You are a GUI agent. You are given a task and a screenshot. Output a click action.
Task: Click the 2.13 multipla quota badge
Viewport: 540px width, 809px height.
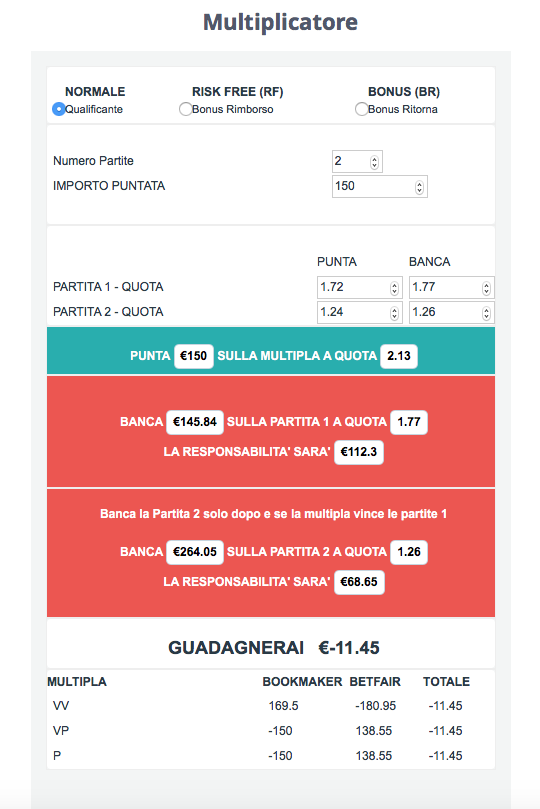(399, 356)
